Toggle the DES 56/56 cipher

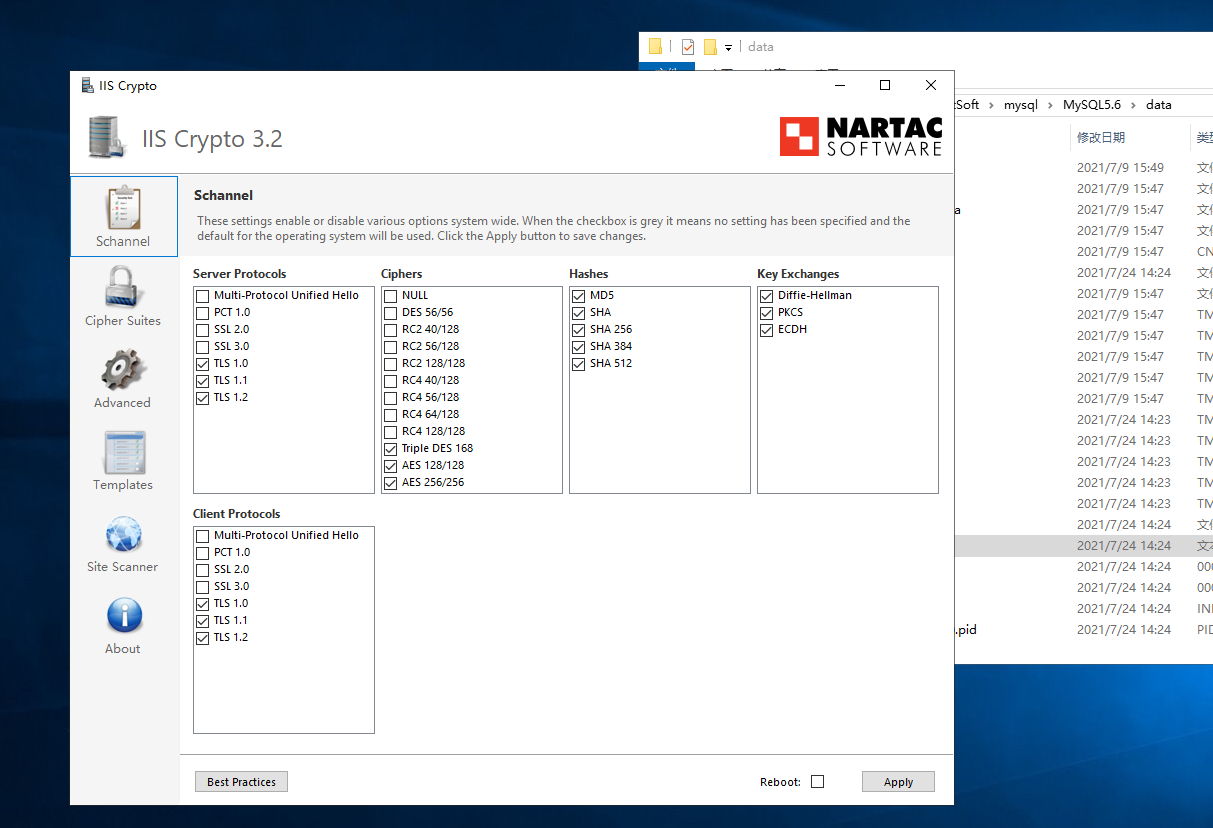(391, 313)
